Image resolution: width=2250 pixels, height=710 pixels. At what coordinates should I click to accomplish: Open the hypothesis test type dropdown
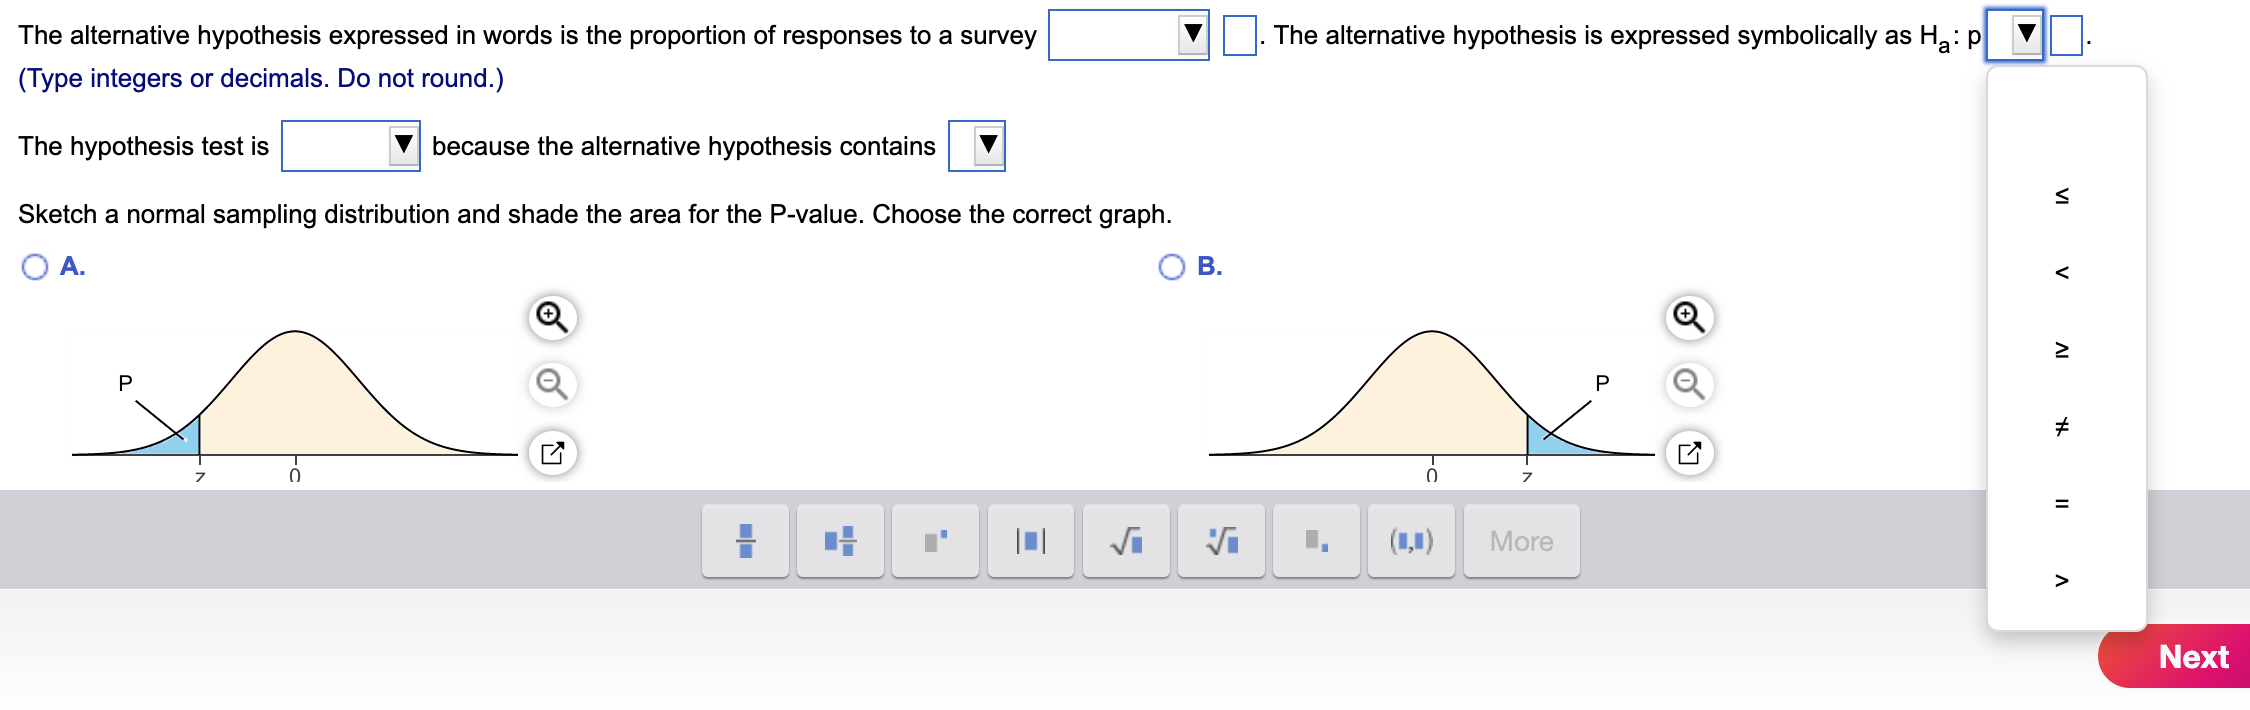click(x=350, y=145)
